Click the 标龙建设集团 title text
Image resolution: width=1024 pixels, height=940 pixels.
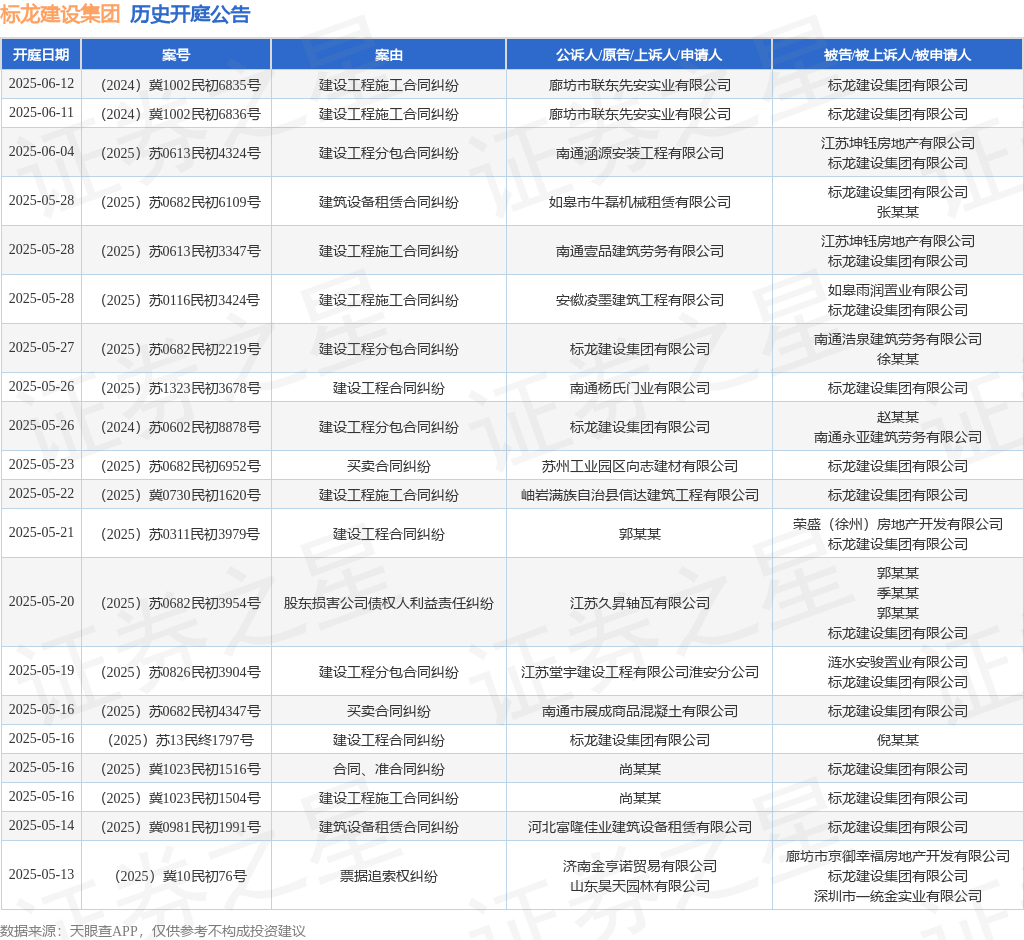(x=60, y=14)
